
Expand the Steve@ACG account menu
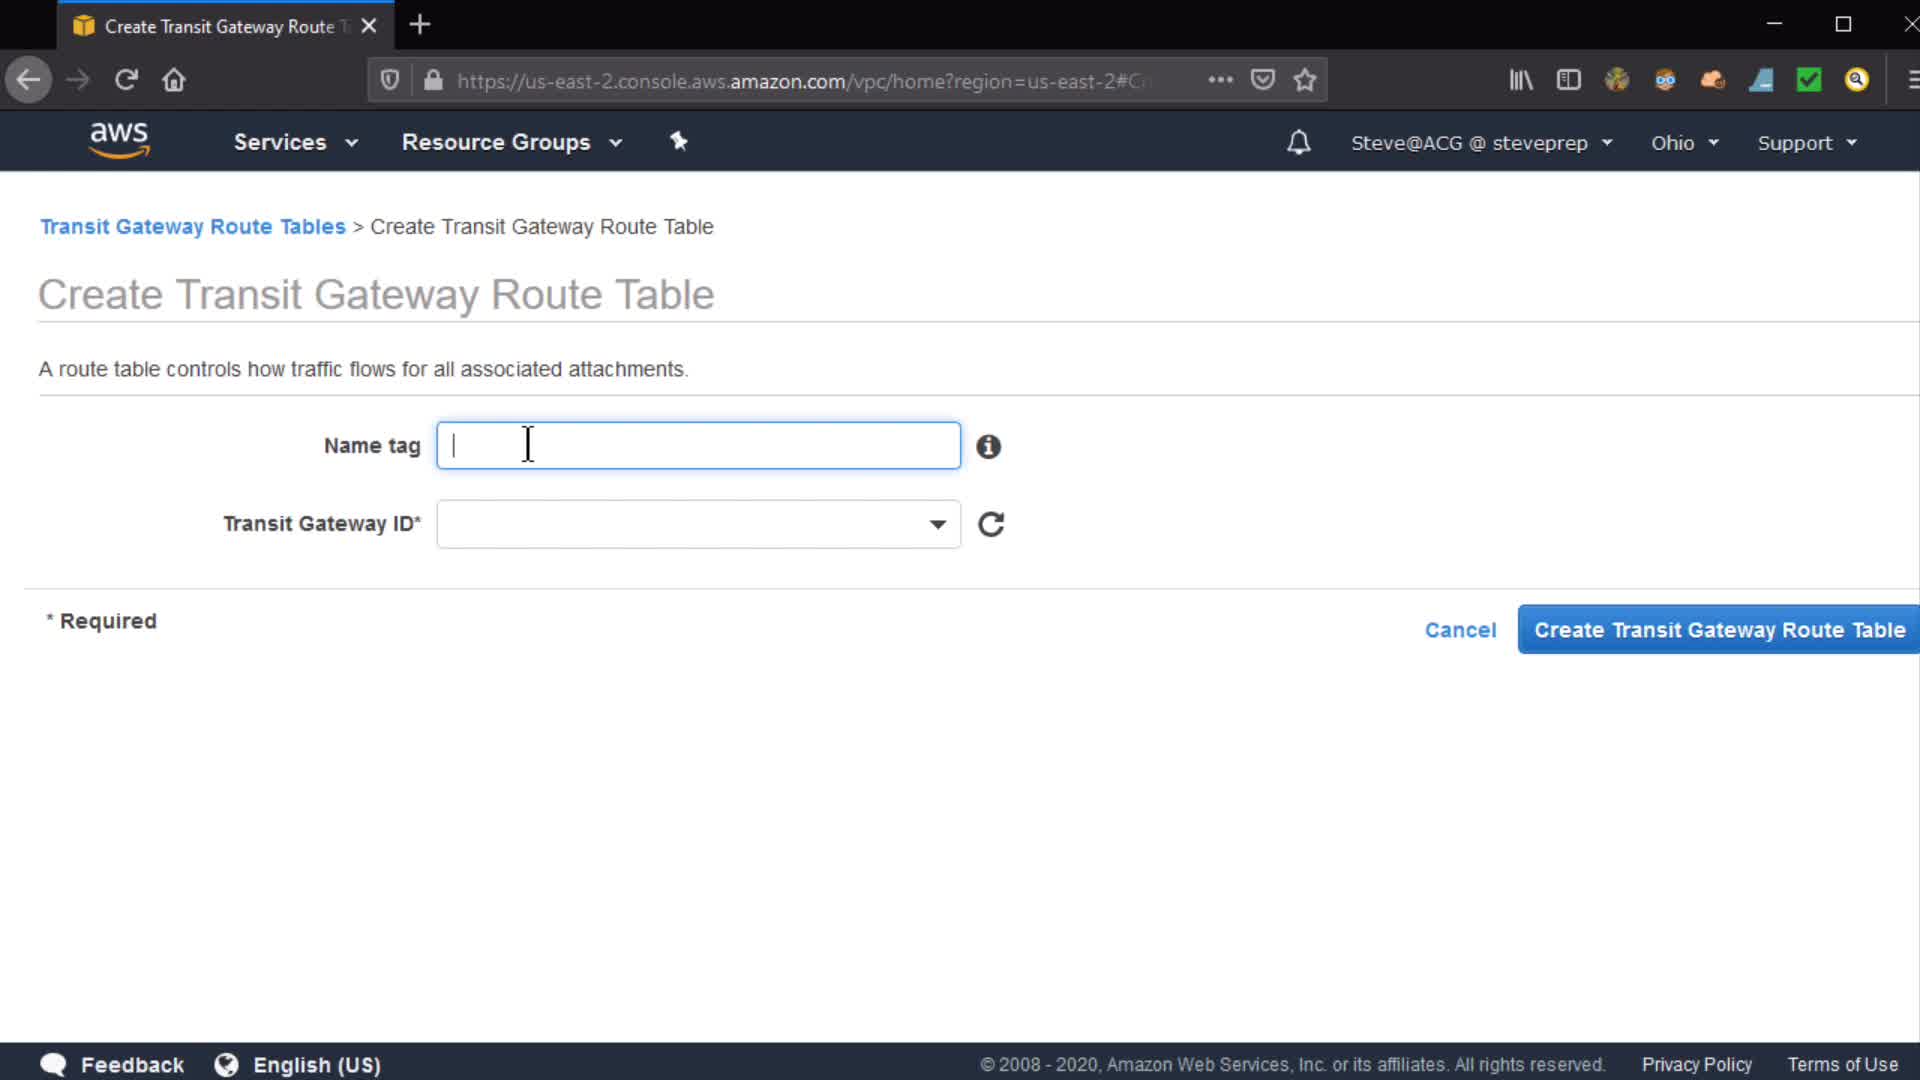1481,142
